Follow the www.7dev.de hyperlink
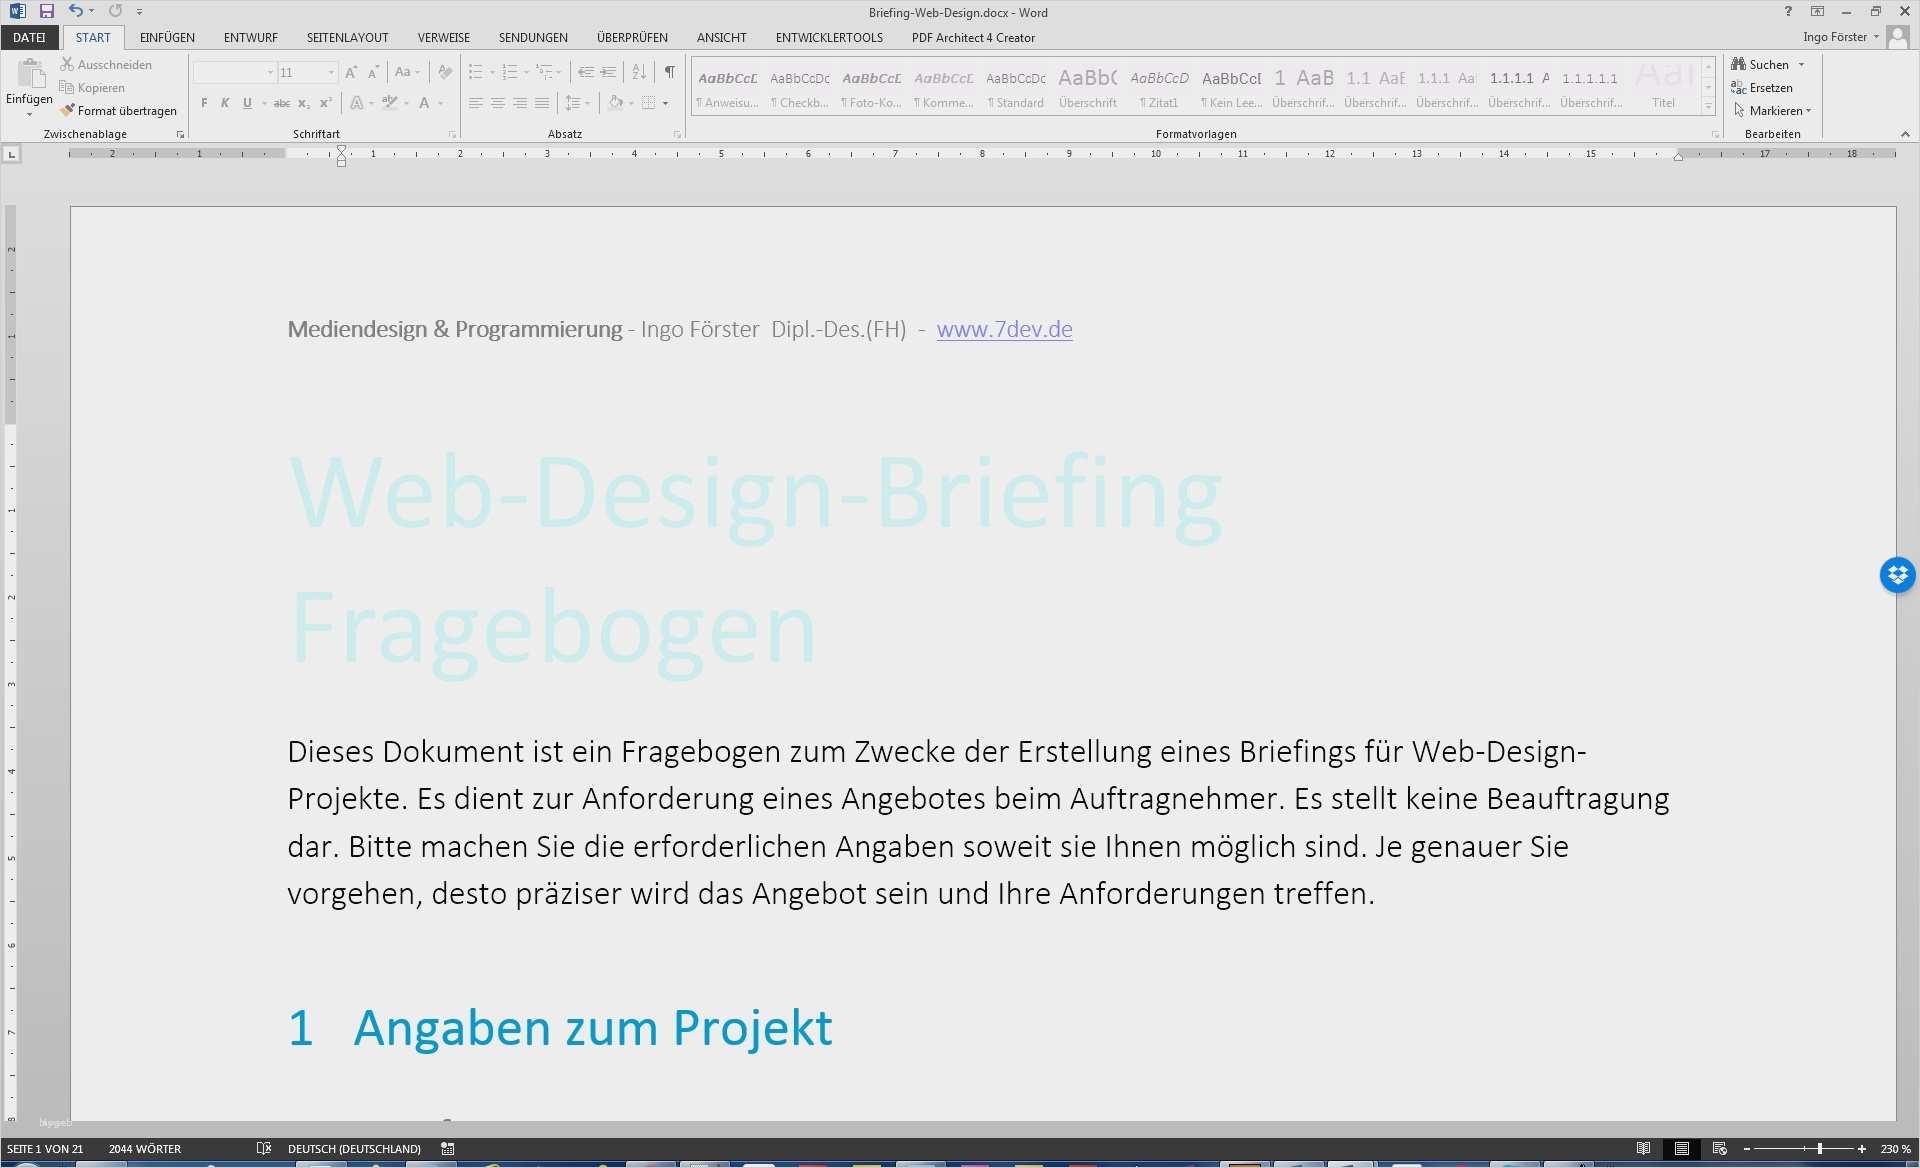 point(1004,329)
